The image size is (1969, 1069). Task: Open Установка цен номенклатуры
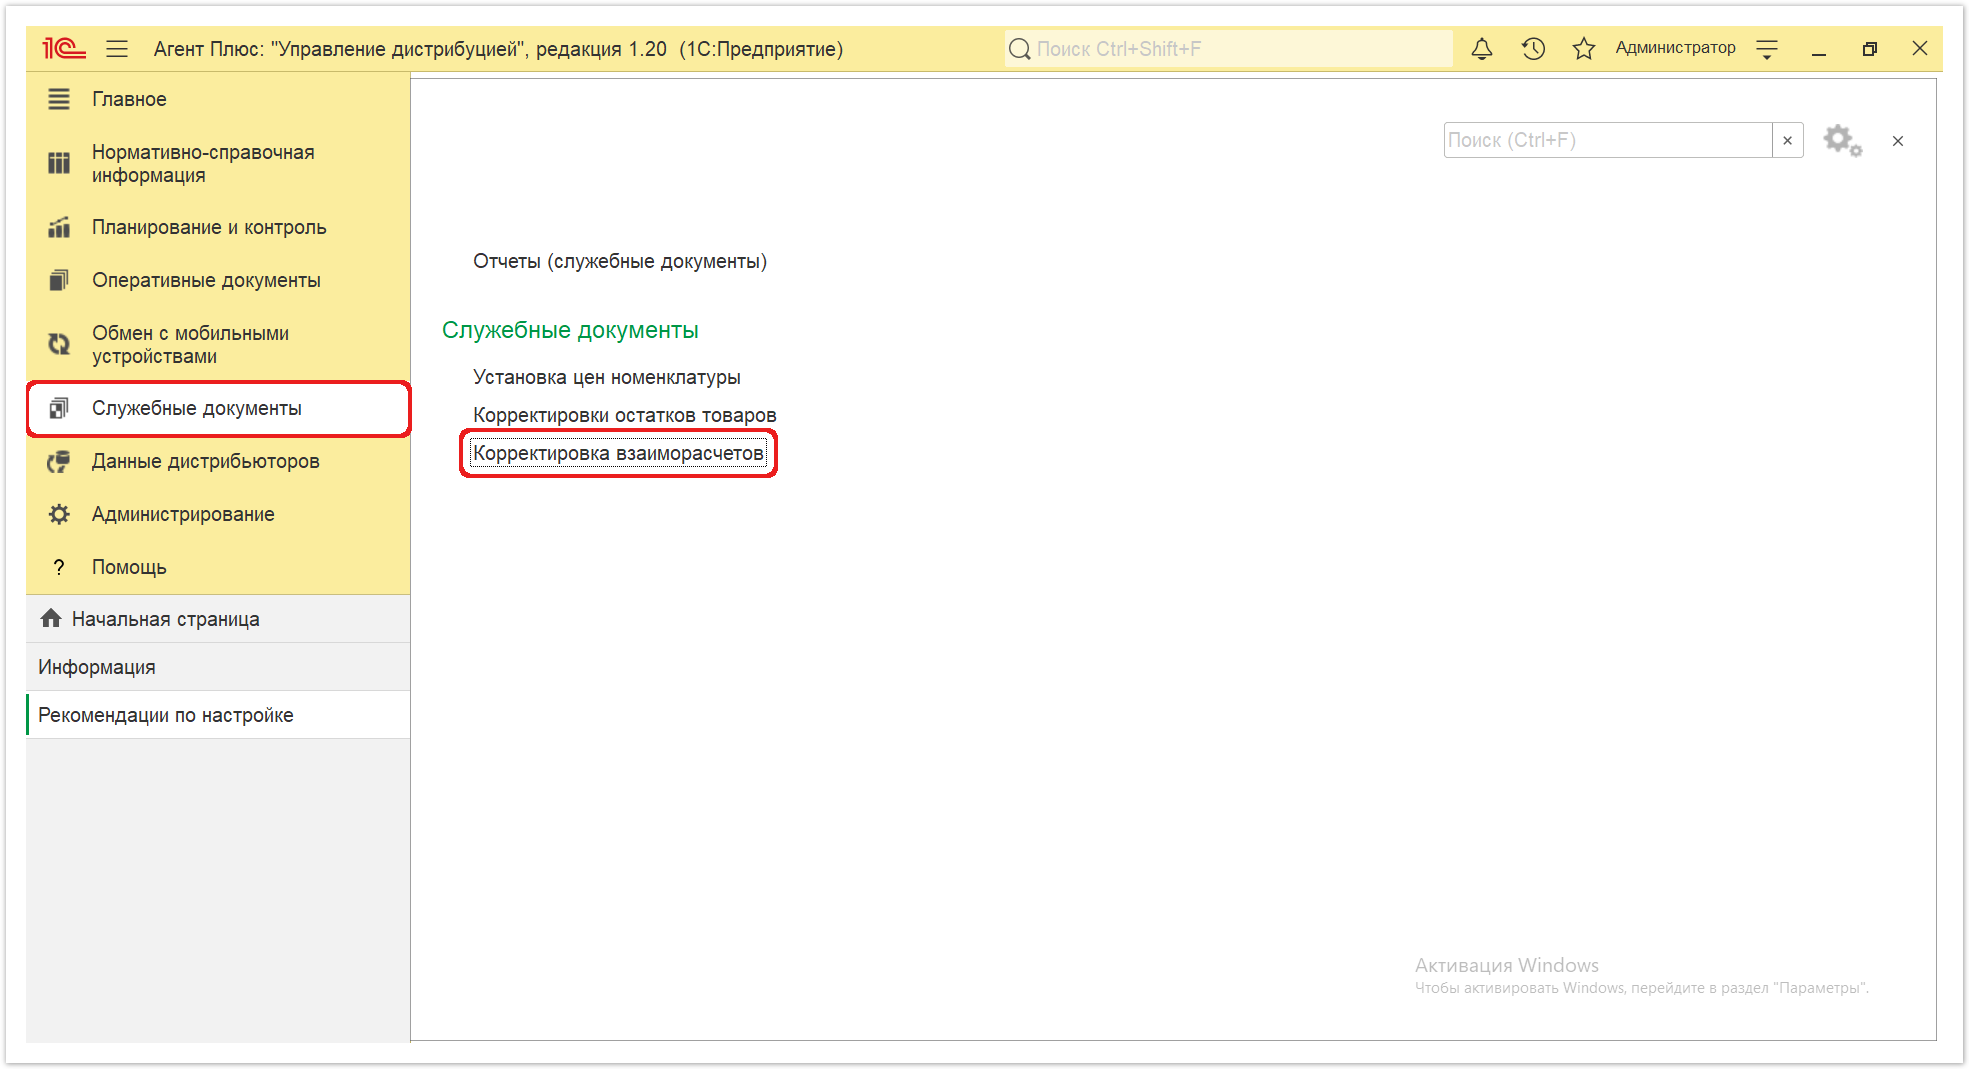(606, 377)
